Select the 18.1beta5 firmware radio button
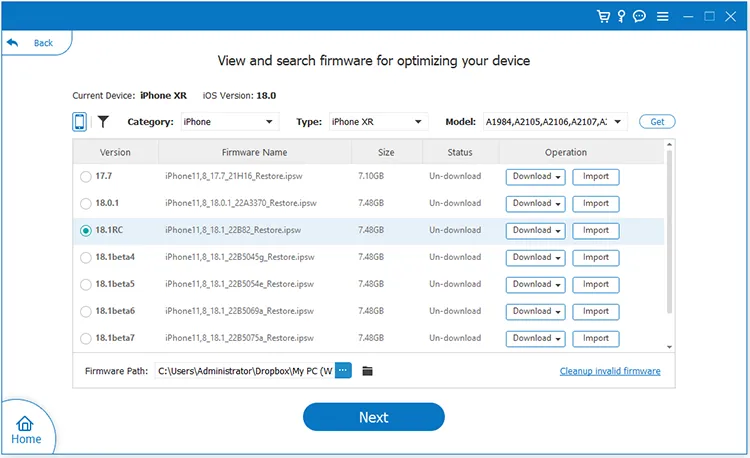The height and width of the screenshot is (458, 750). coord(86,285)
